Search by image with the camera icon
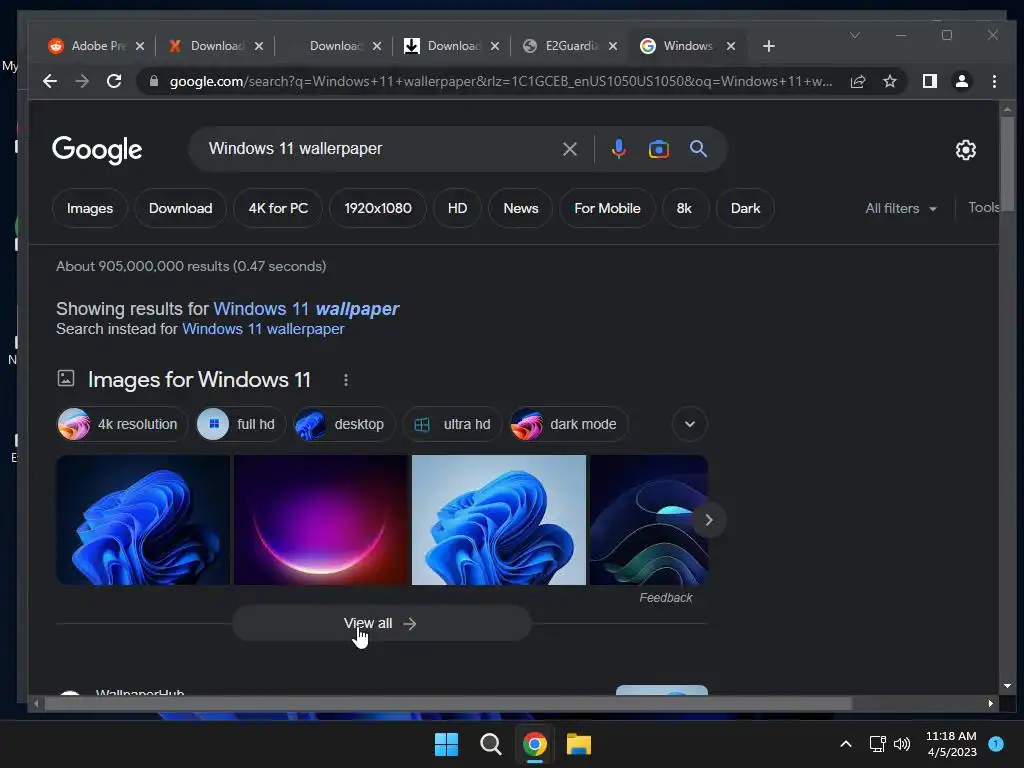This screenshot has width=1024, height=768. (658, 149)
